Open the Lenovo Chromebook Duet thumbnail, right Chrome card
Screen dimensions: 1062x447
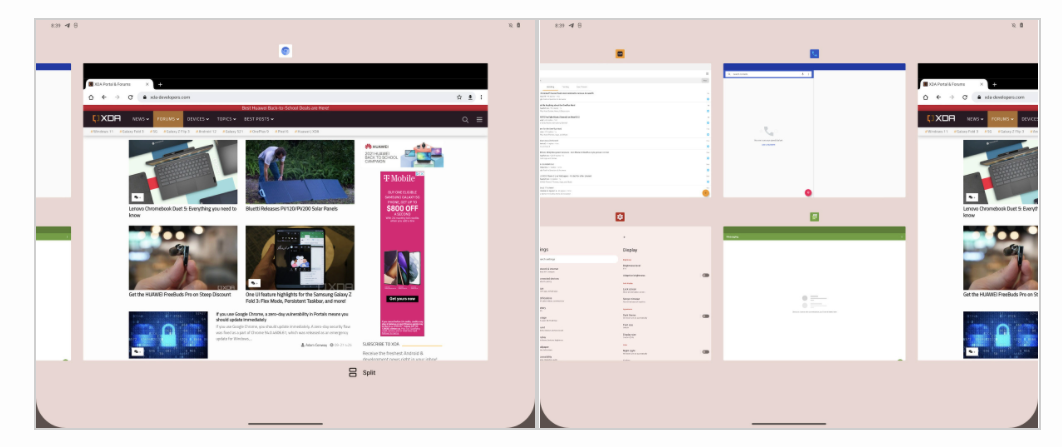click(1000, 172)
